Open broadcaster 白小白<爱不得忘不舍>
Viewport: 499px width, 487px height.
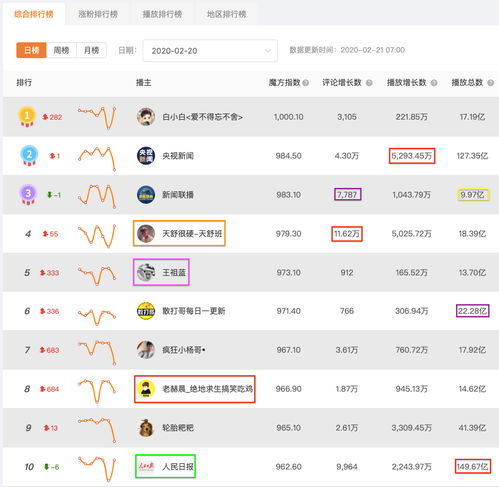[202, 117]
